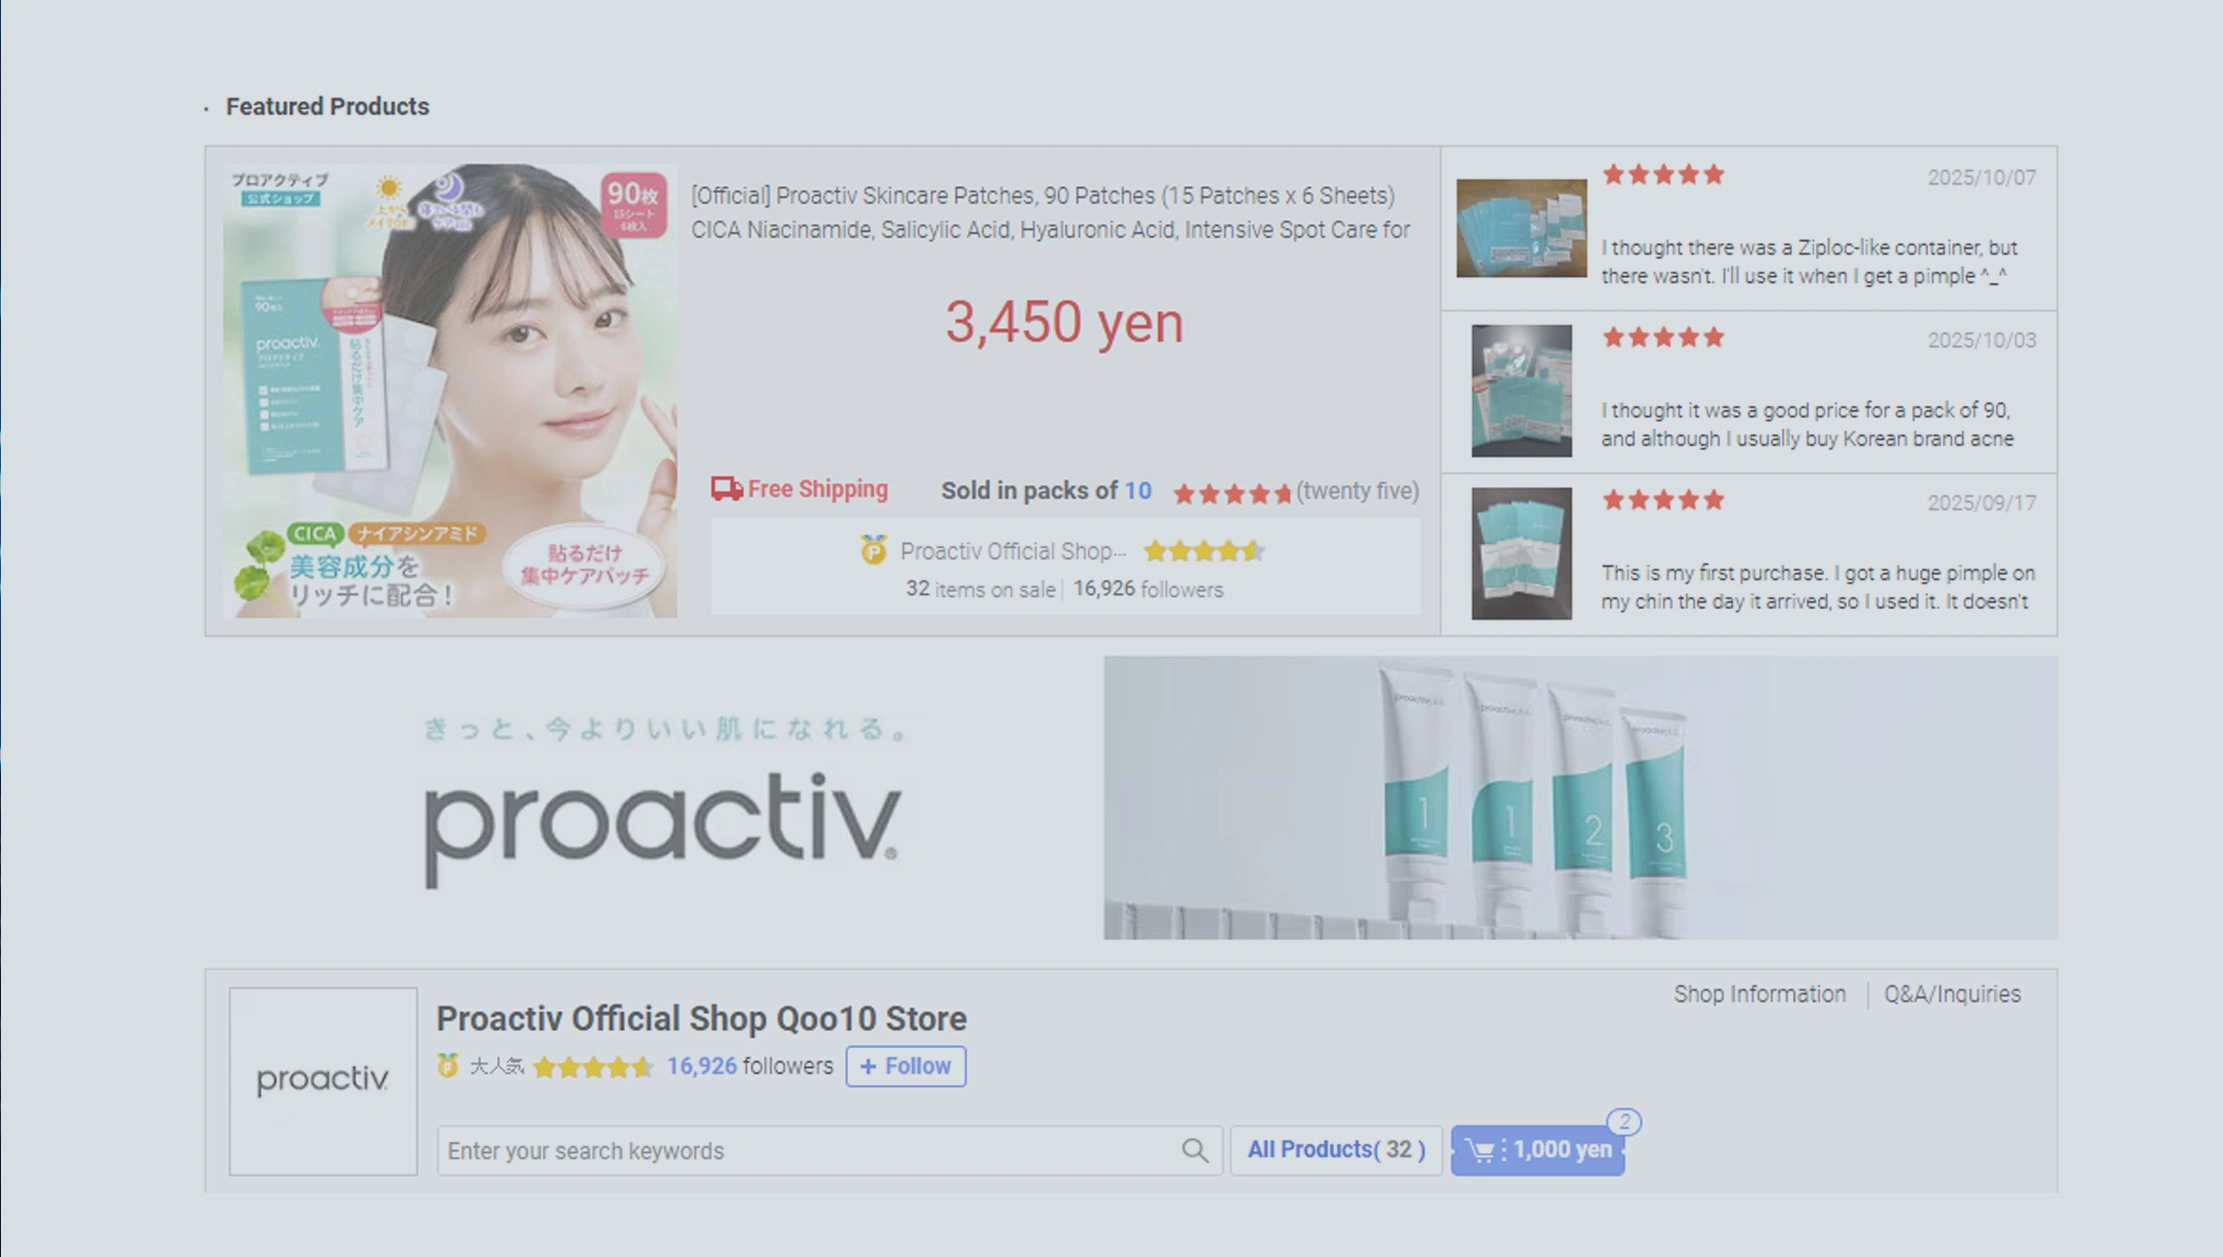This screenshot has width=2223, height=1257.
Task: Click the Free Shipping truck icon
Action: click(x=725, y=489)
